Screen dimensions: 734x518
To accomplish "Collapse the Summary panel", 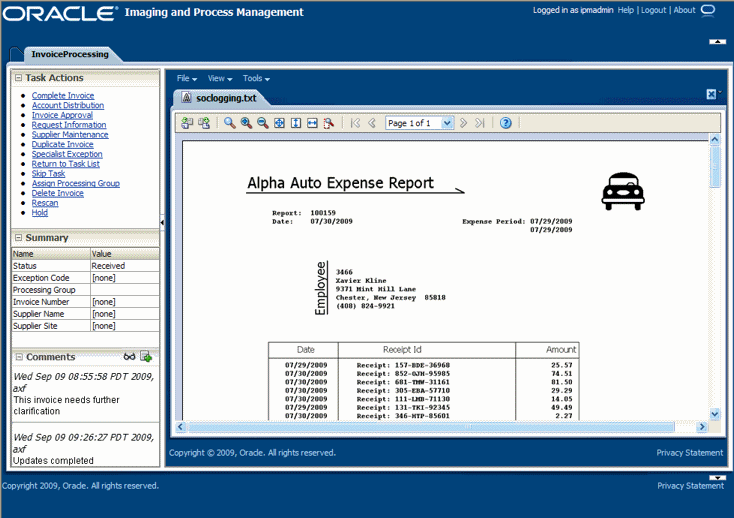I will click(x=18, y=238).
